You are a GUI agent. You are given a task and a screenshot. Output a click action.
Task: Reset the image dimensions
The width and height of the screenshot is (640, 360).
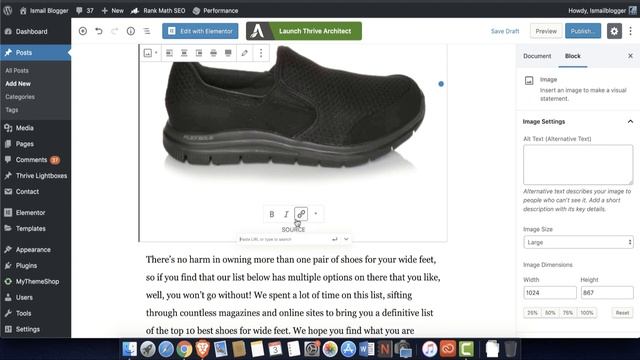point(622,313)
